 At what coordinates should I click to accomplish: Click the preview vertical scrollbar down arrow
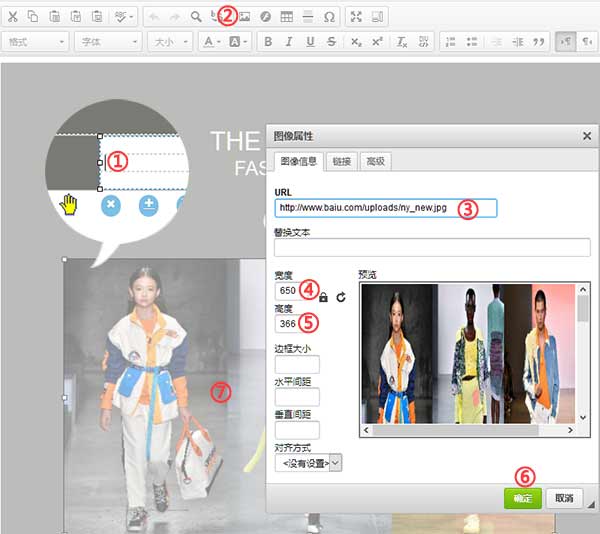click(x=582, y=417)
